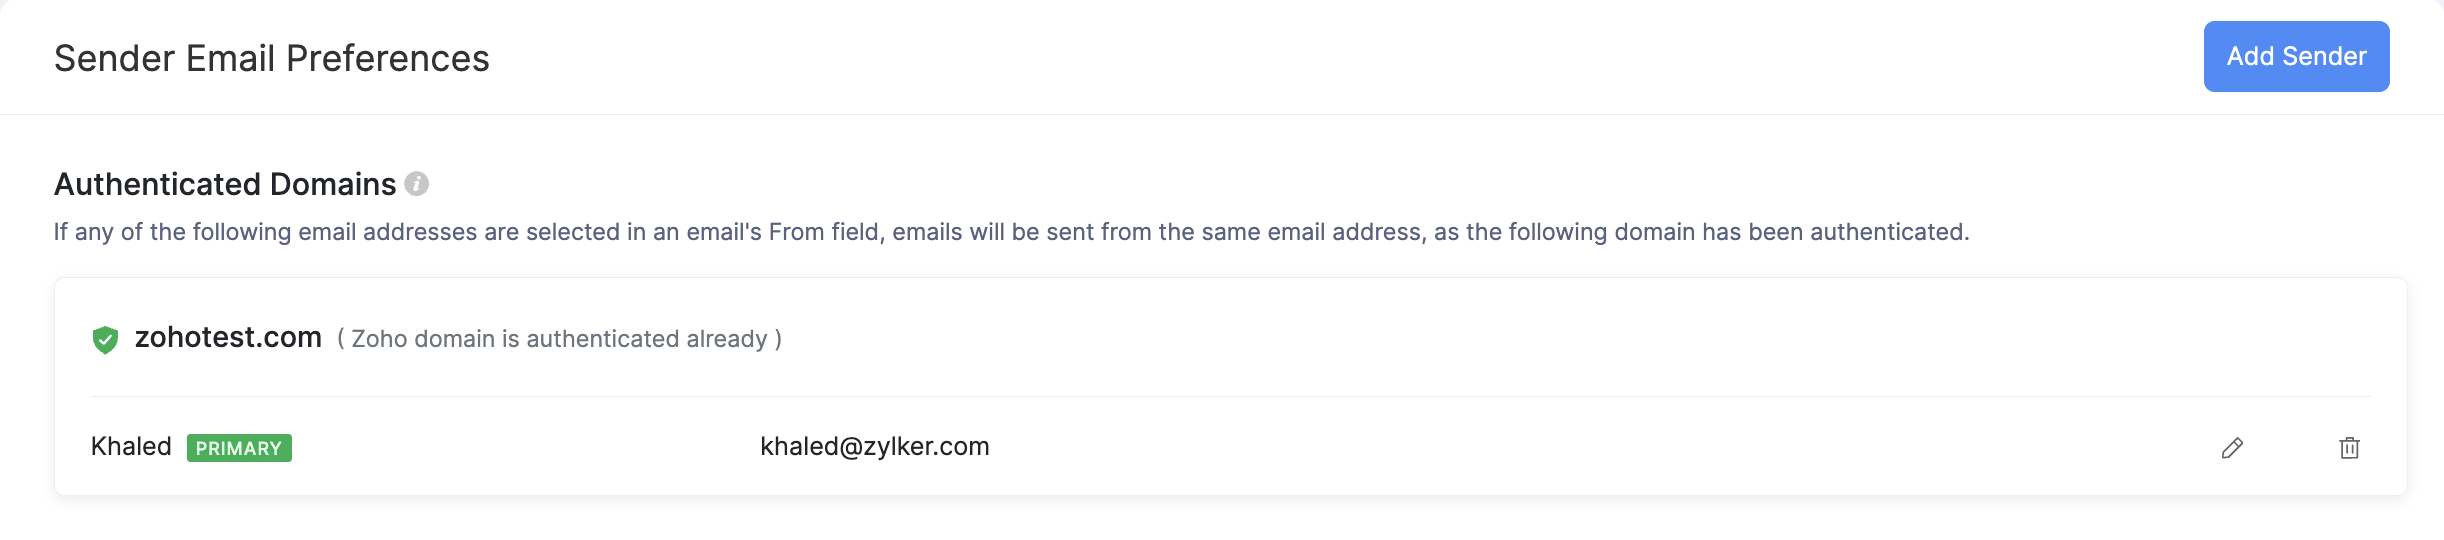The height and width of the screenshot is (540, 2444).
Task: Click the Sender Email Preferences heading
Action: click(272, 59)
